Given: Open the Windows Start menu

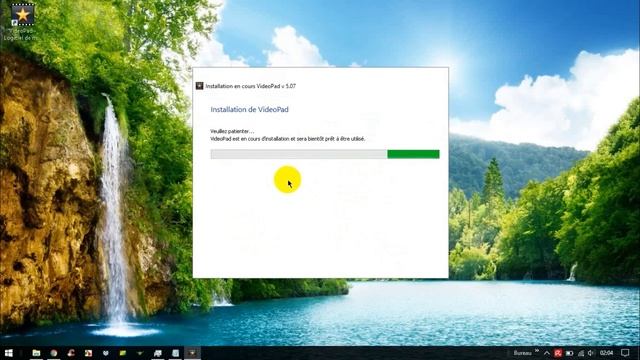Looking at the screenshot, I should tap(9, 353).
